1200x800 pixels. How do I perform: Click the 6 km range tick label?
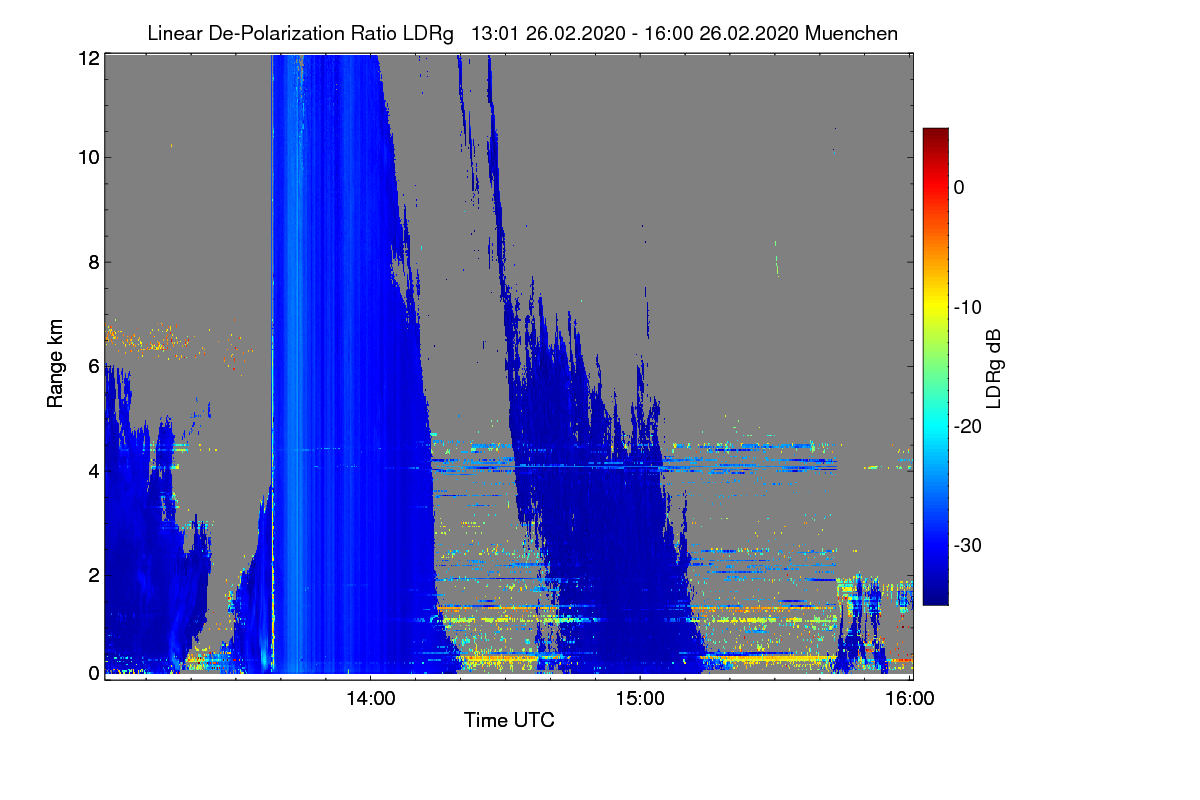(x=93, y=366)
